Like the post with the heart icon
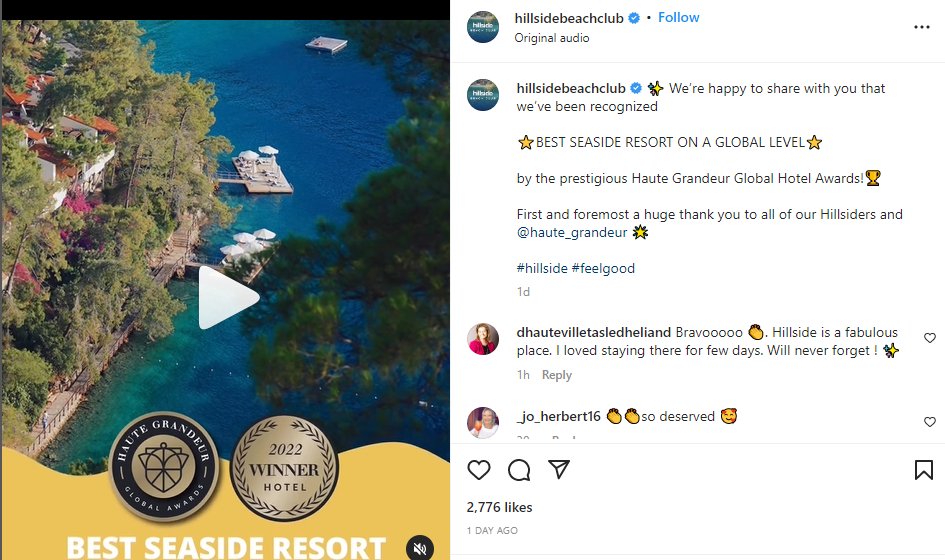The width and height of the screenshot is (945, 560). pyautogui.click(x=479, y=470)
